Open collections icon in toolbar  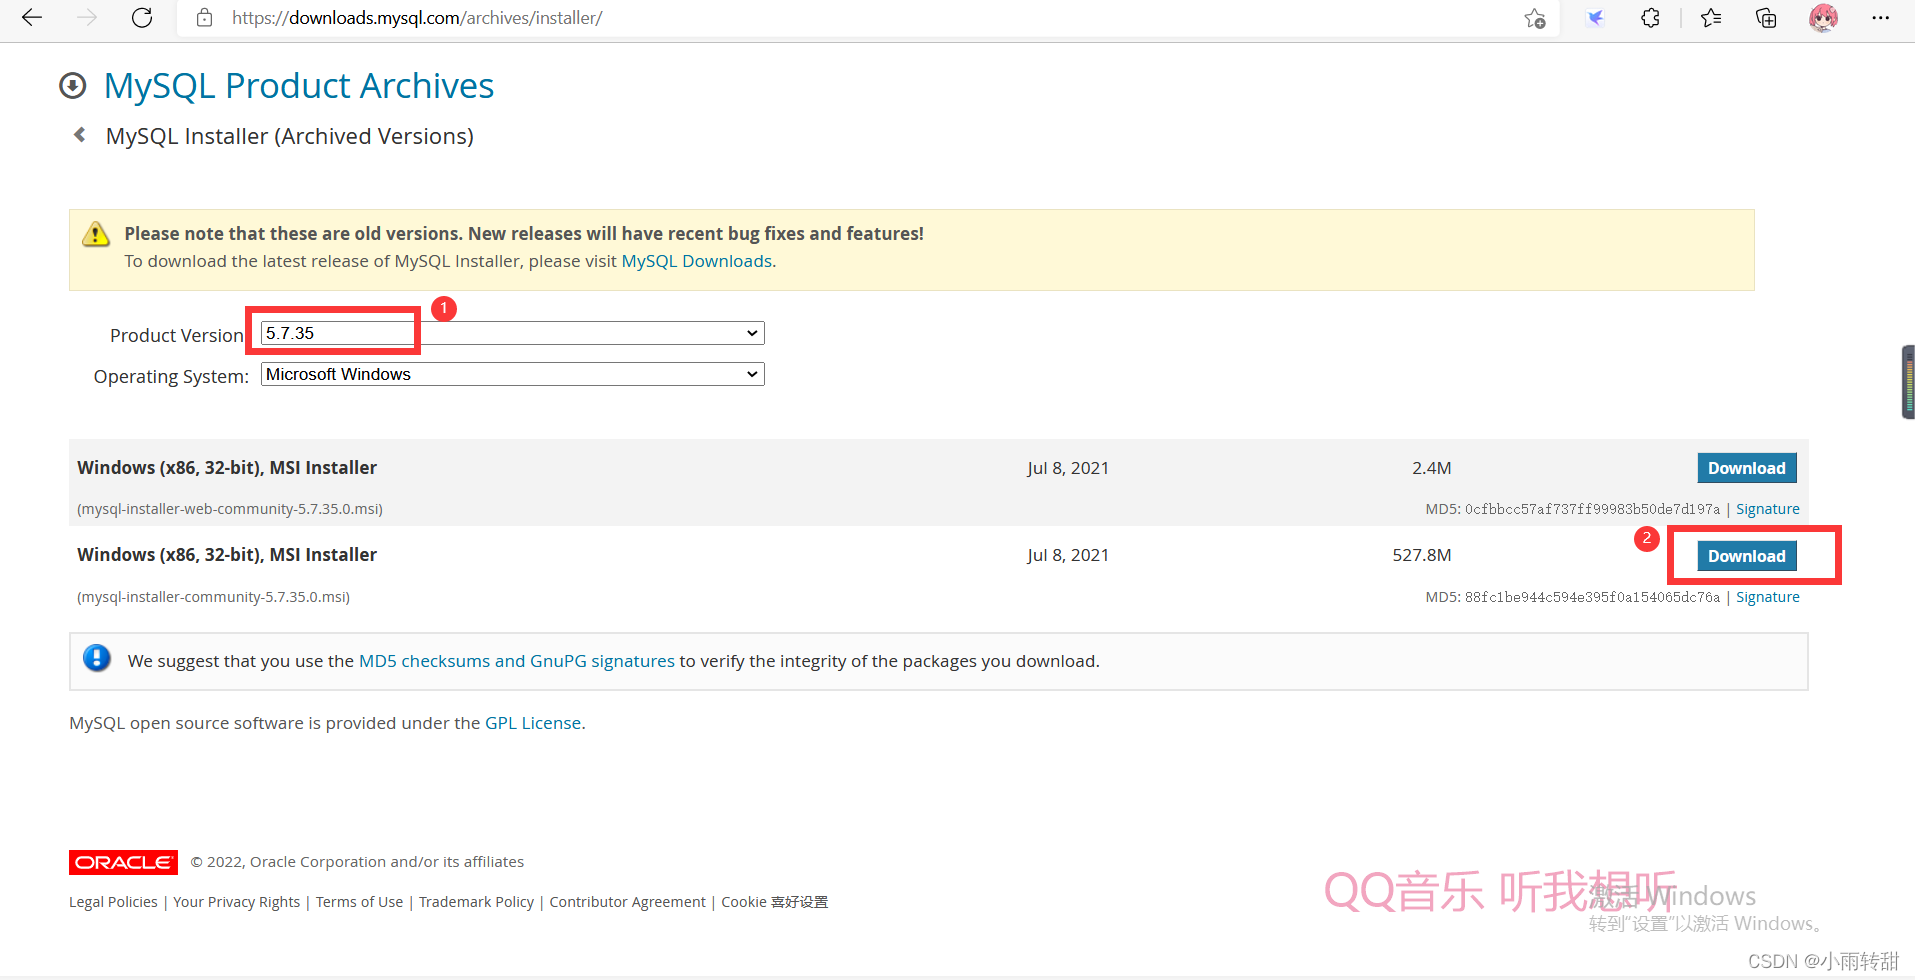(x=1766, y=18)
